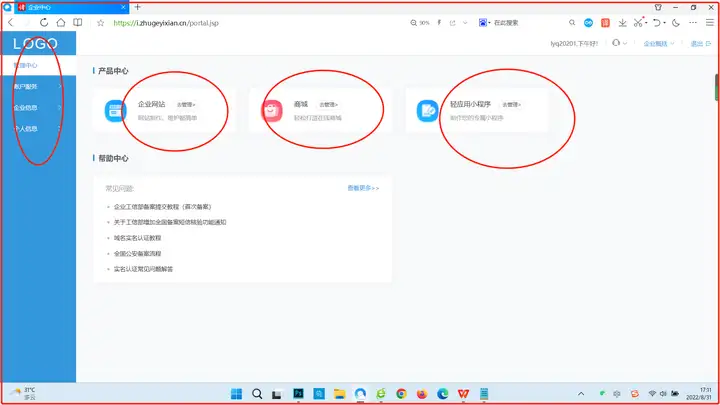The width and height of the screenshot is (720, 405).
Task: Open Chrome from the taskbar
Action: pos(401,394)
